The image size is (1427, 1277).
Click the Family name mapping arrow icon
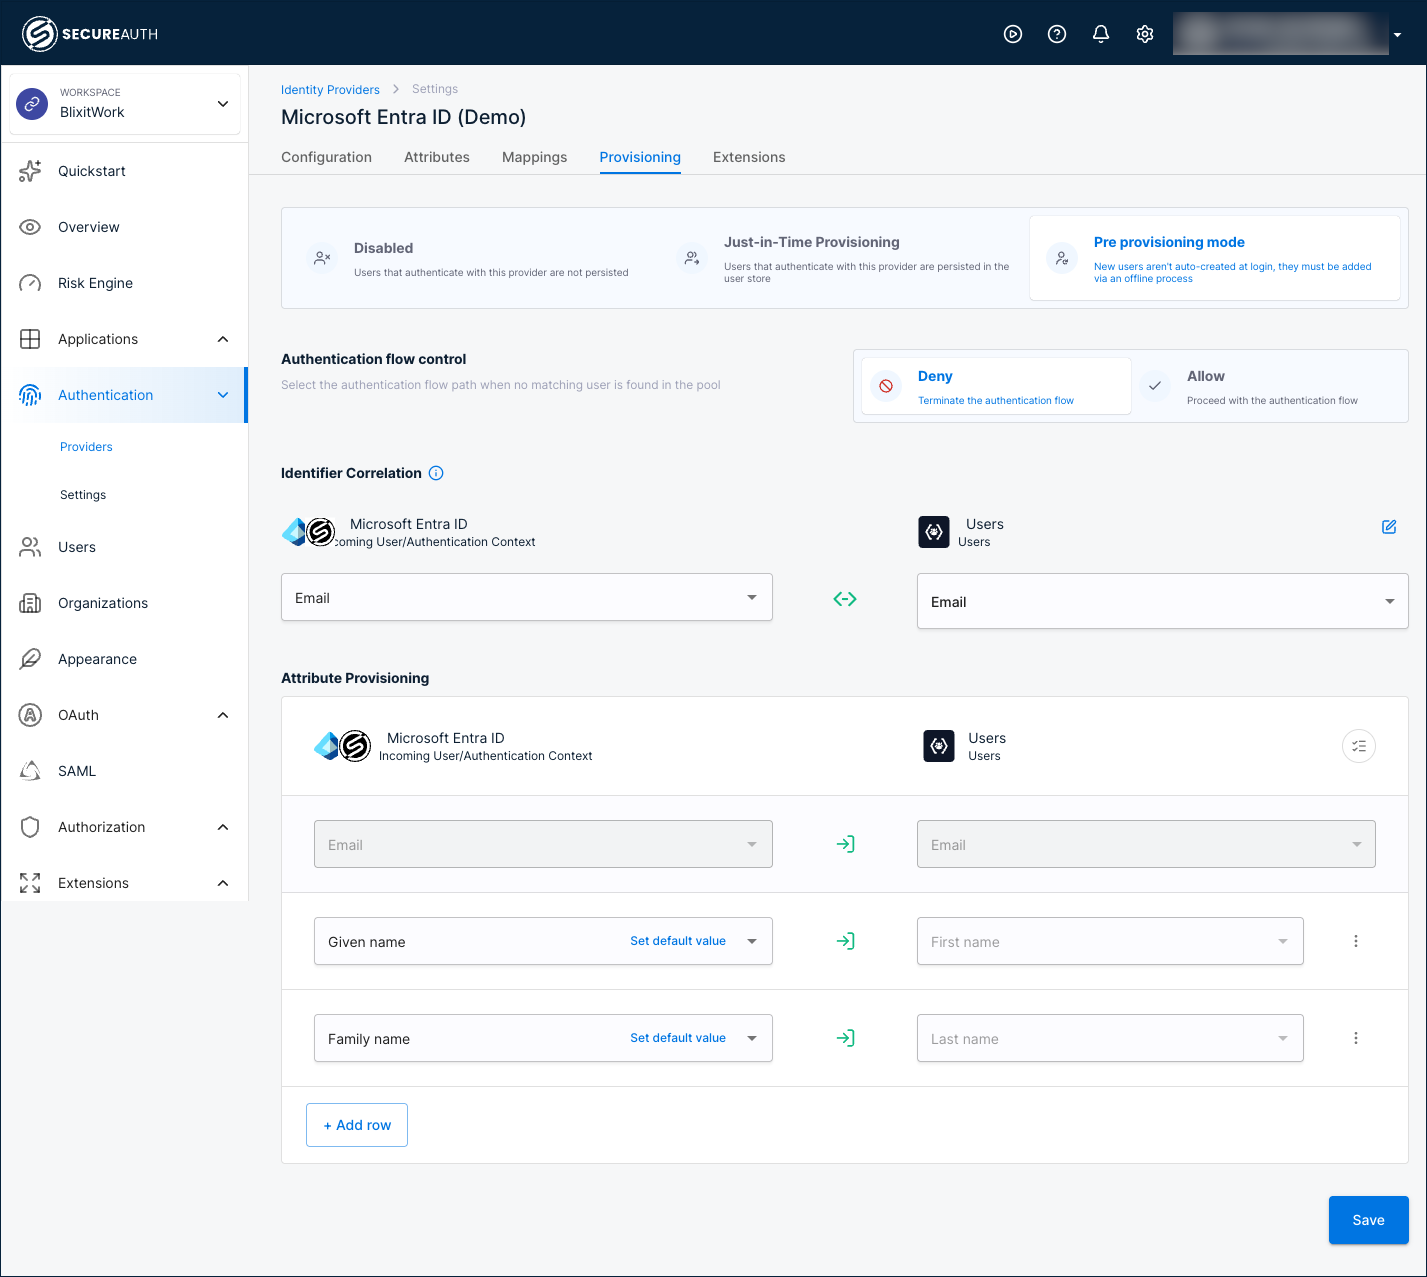click(845, 1038)
